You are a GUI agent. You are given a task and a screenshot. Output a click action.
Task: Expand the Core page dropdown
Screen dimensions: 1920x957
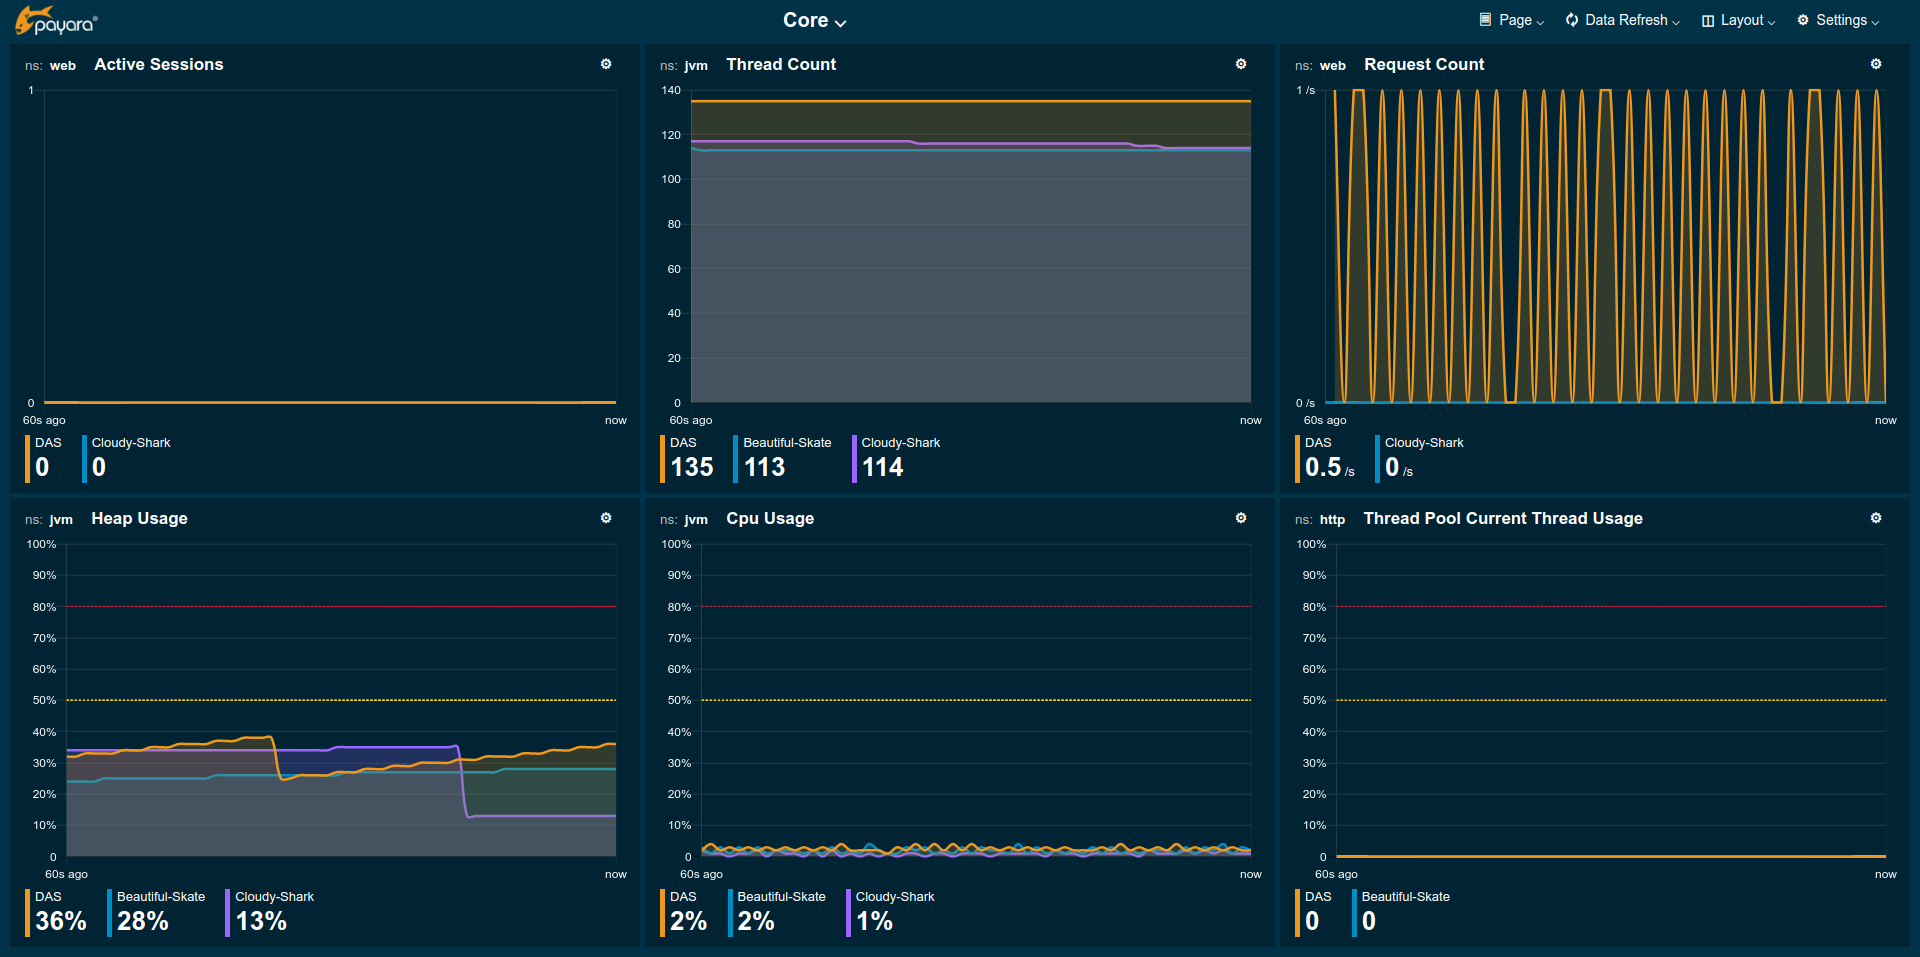(x=814, y=21)
